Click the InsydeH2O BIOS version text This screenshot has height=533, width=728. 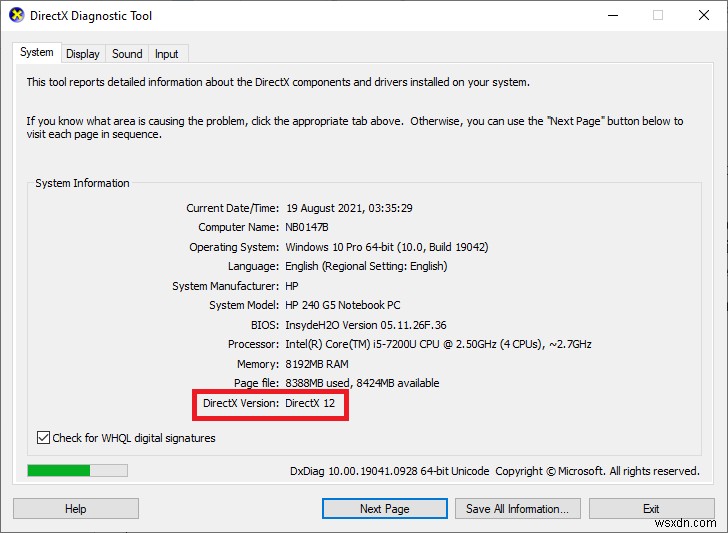366,325
